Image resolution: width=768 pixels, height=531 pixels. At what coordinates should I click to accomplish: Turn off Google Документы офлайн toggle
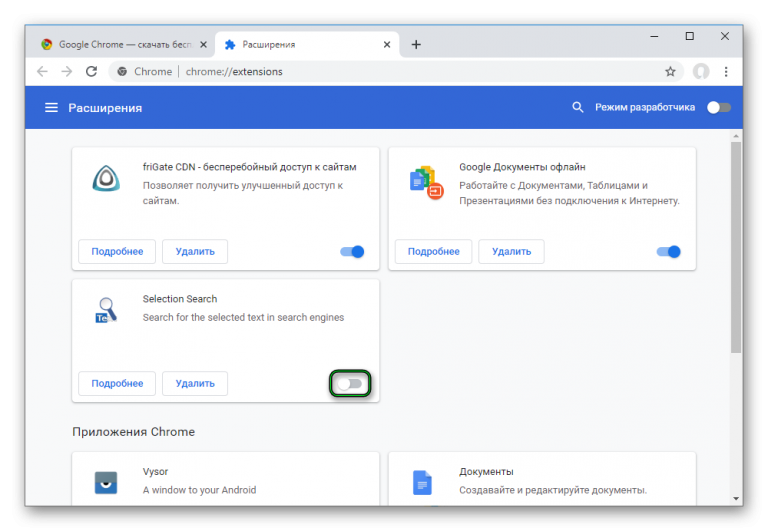point(669,252)
